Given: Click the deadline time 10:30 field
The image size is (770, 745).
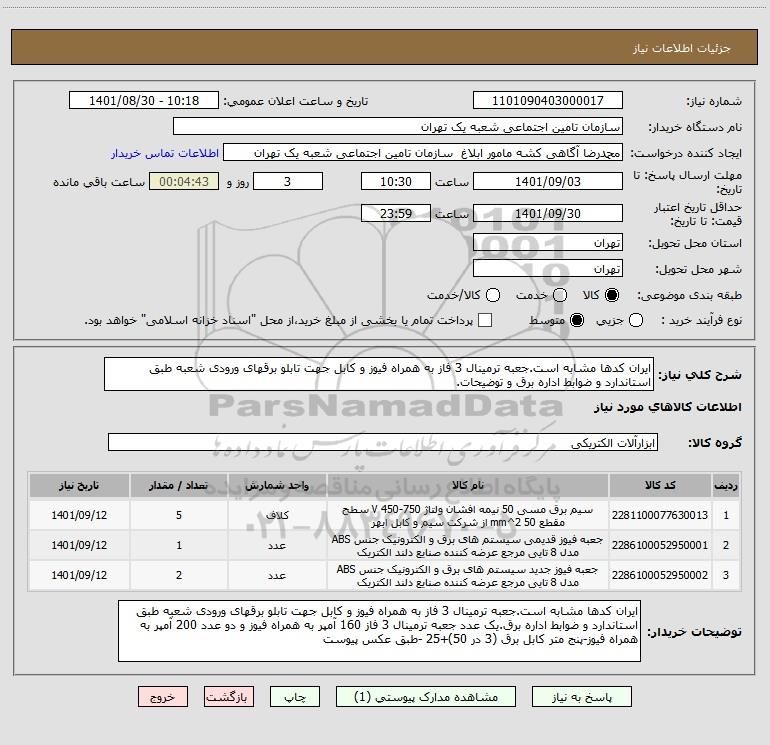Looking at the screenshot, I should click(396, 181).
